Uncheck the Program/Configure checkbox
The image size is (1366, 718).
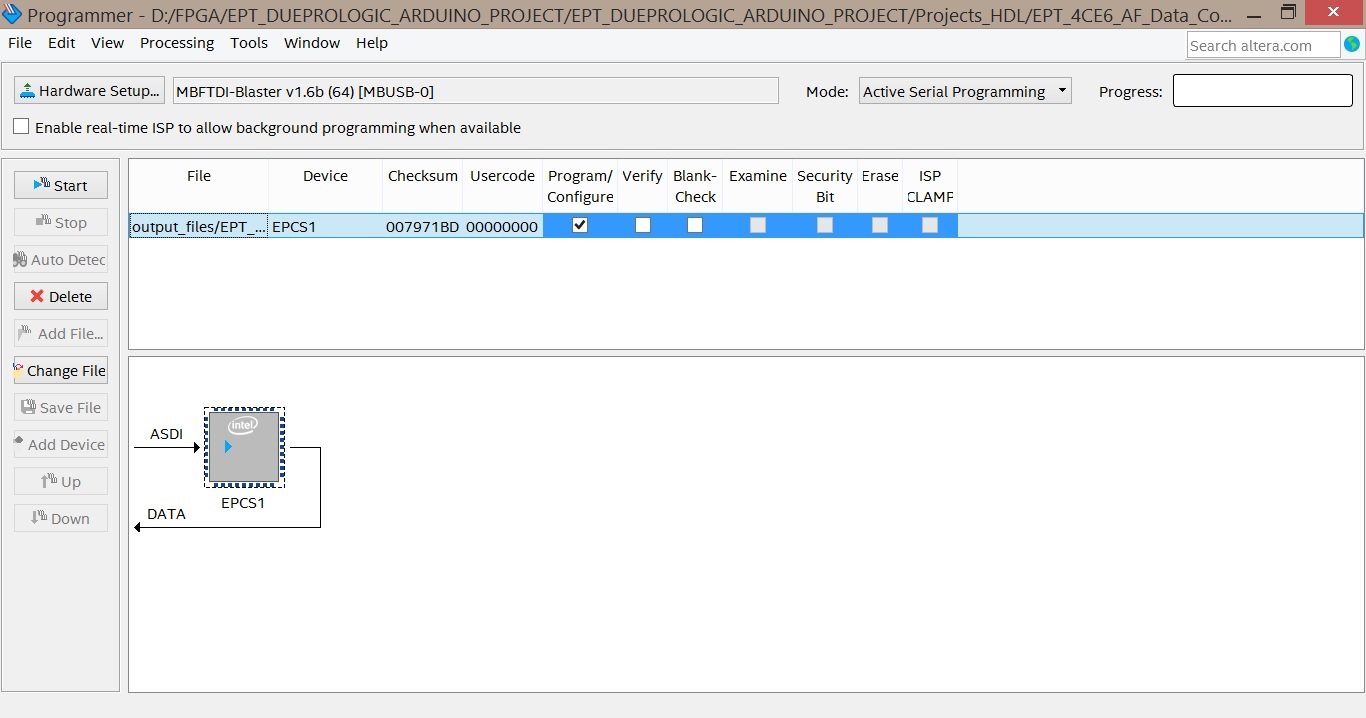[580, 225]
